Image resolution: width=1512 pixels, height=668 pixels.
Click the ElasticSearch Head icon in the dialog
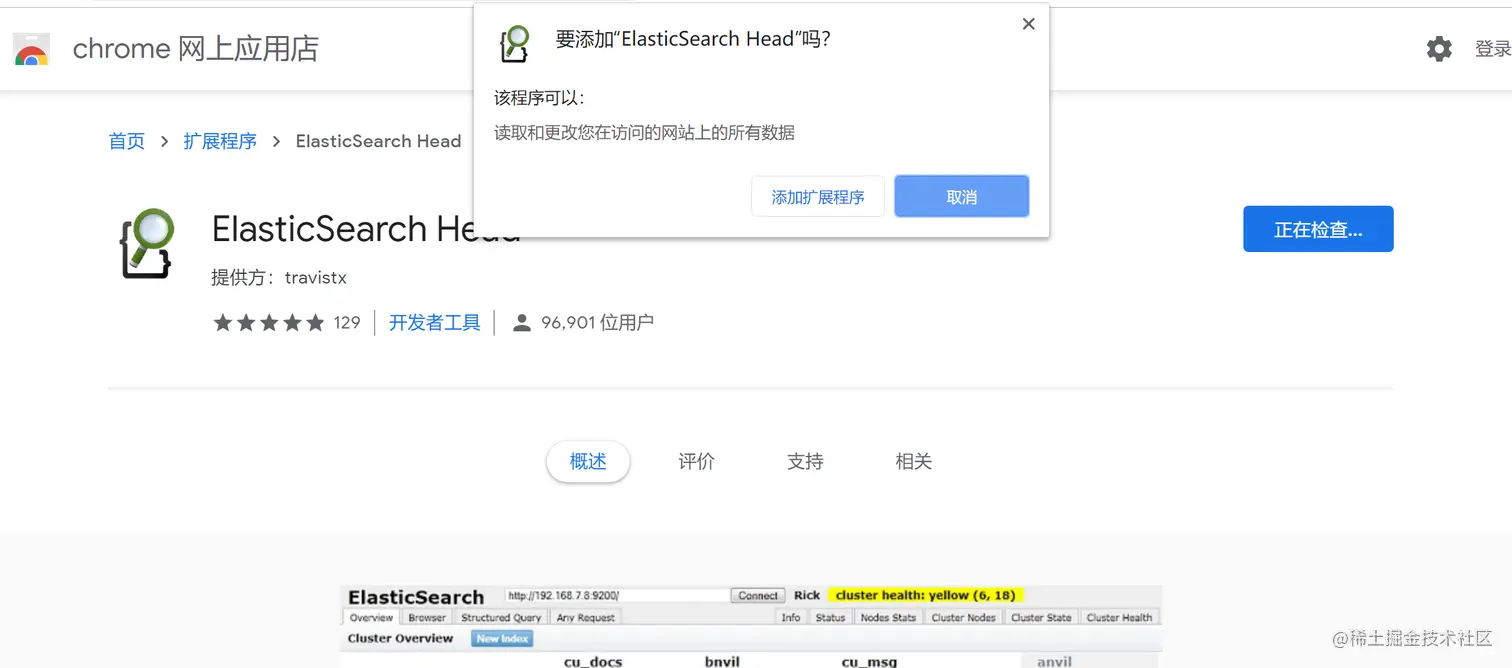click(514, 43)
